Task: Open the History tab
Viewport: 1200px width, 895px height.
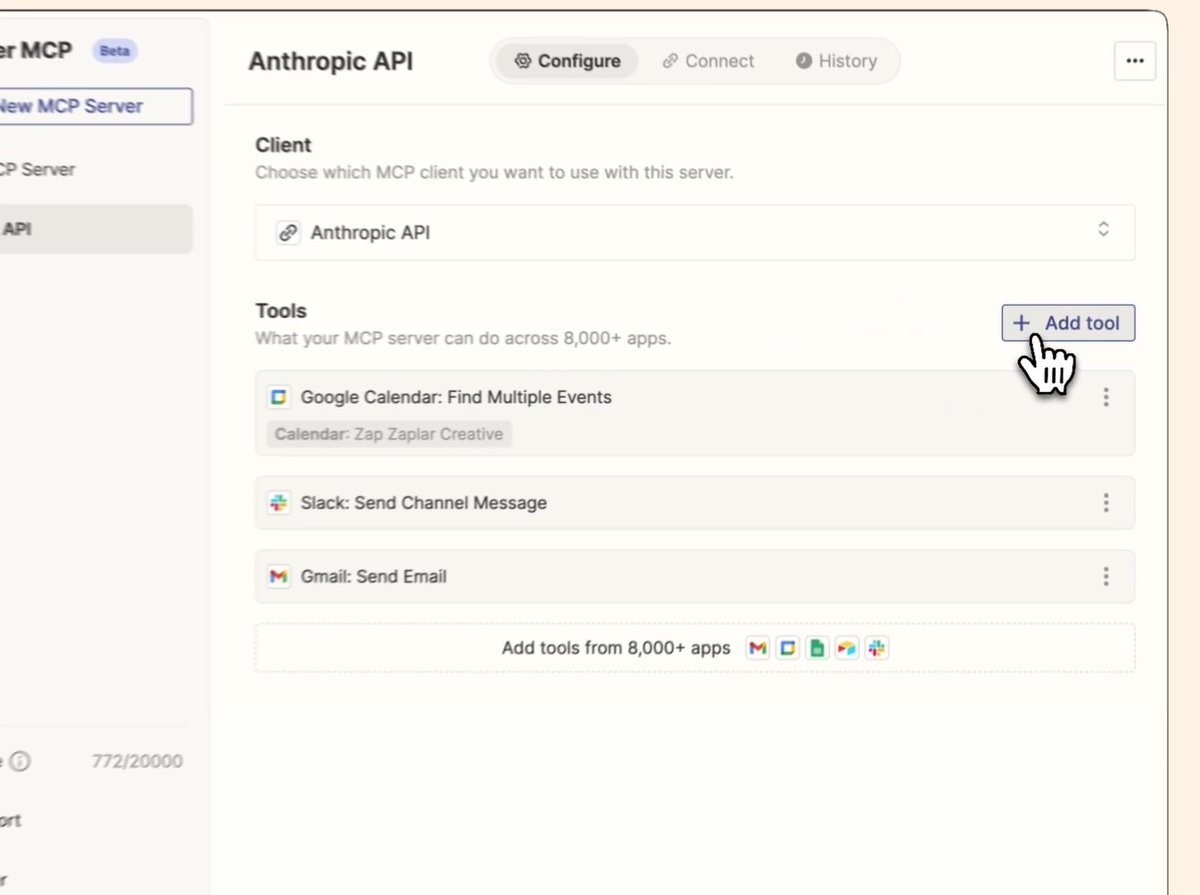Action: click(837, 61)
